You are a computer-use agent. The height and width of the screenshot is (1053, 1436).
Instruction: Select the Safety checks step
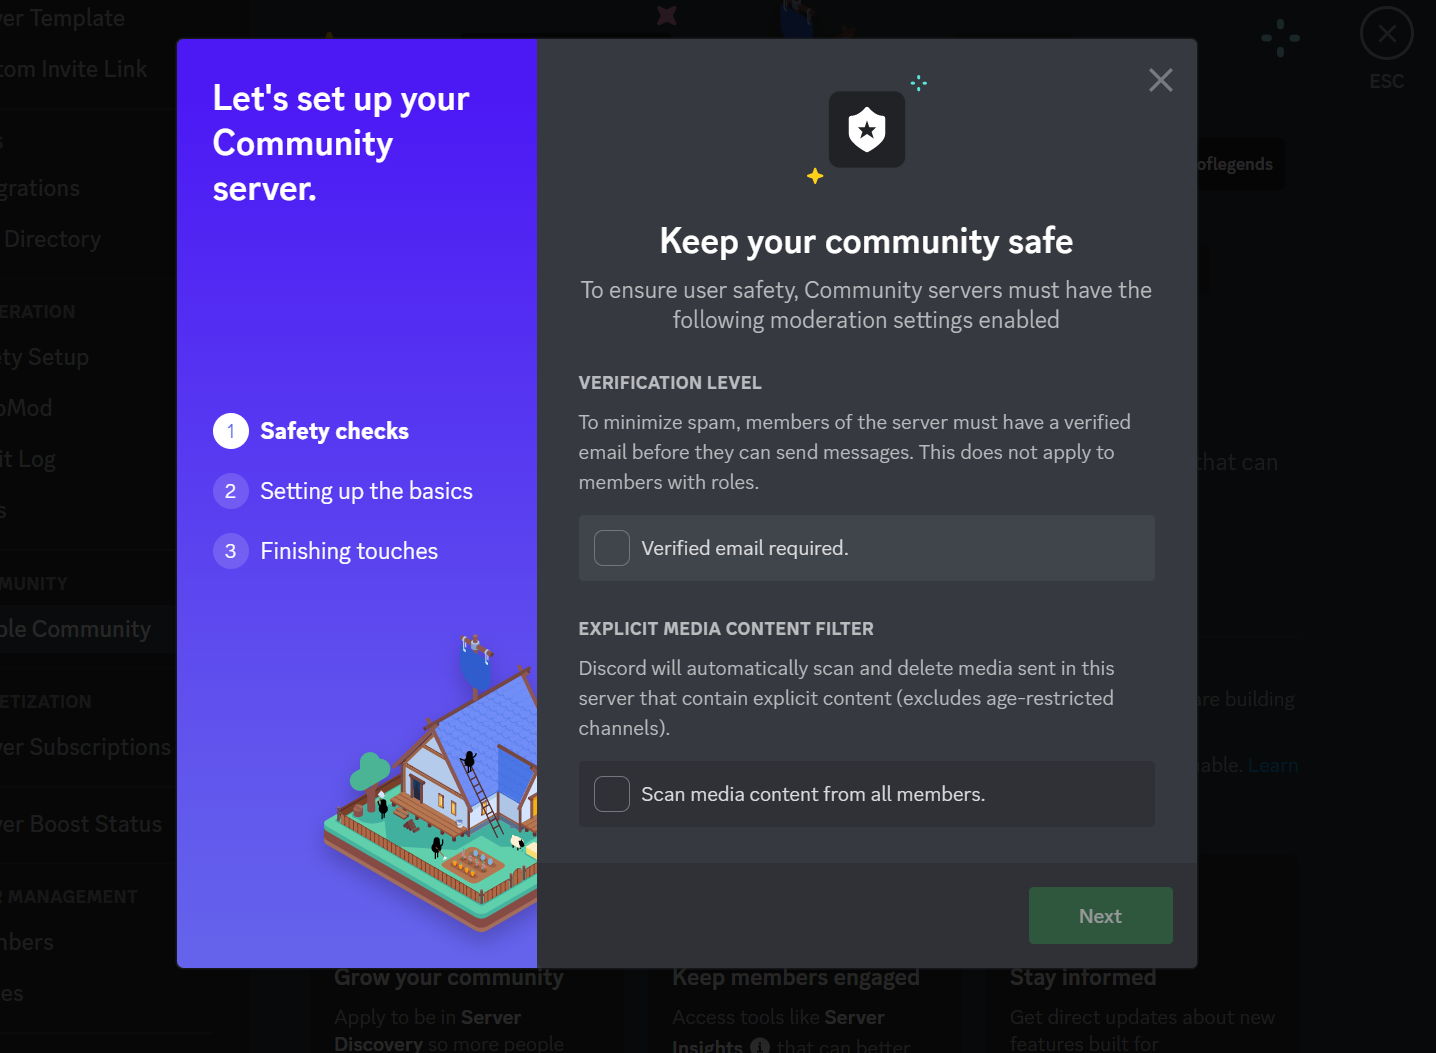[311, 431]
